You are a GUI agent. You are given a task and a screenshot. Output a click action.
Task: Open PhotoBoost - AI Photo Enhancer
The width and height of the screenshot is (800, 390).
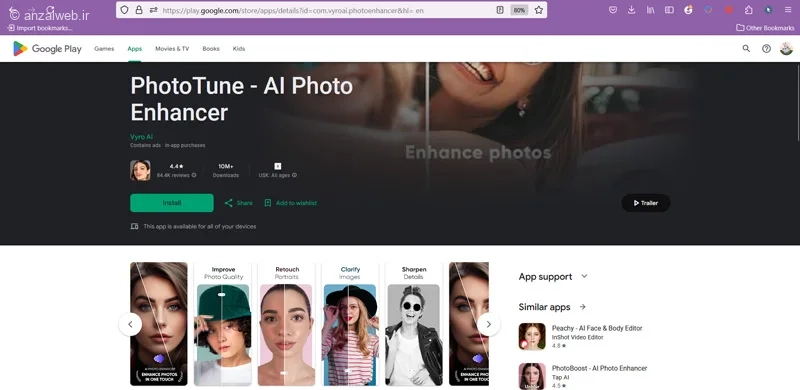coord(599,368)
